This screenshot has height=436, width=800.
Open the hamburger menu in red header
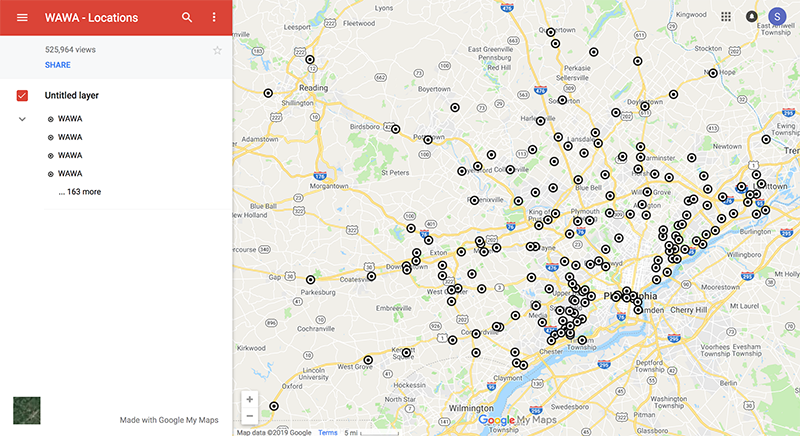[22, 17]
